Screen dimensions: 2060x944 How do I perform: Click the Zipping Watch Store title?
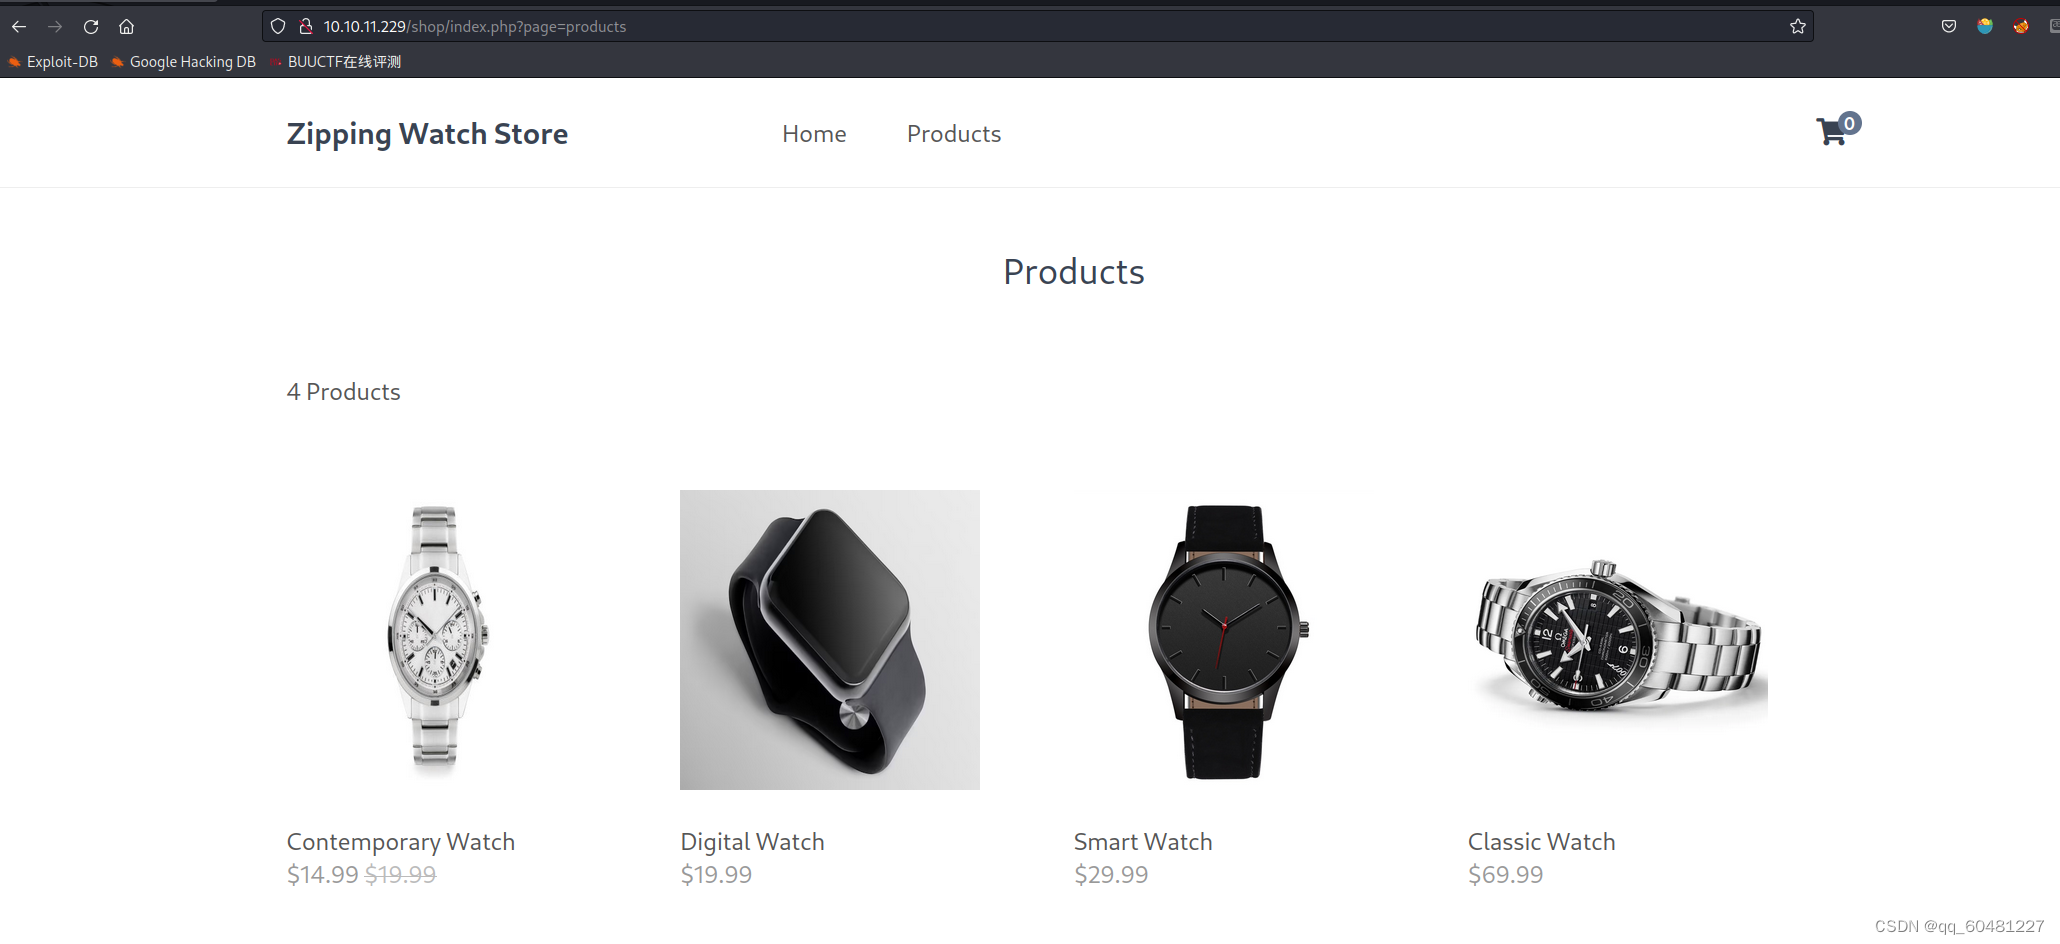(x=427, y=134)
